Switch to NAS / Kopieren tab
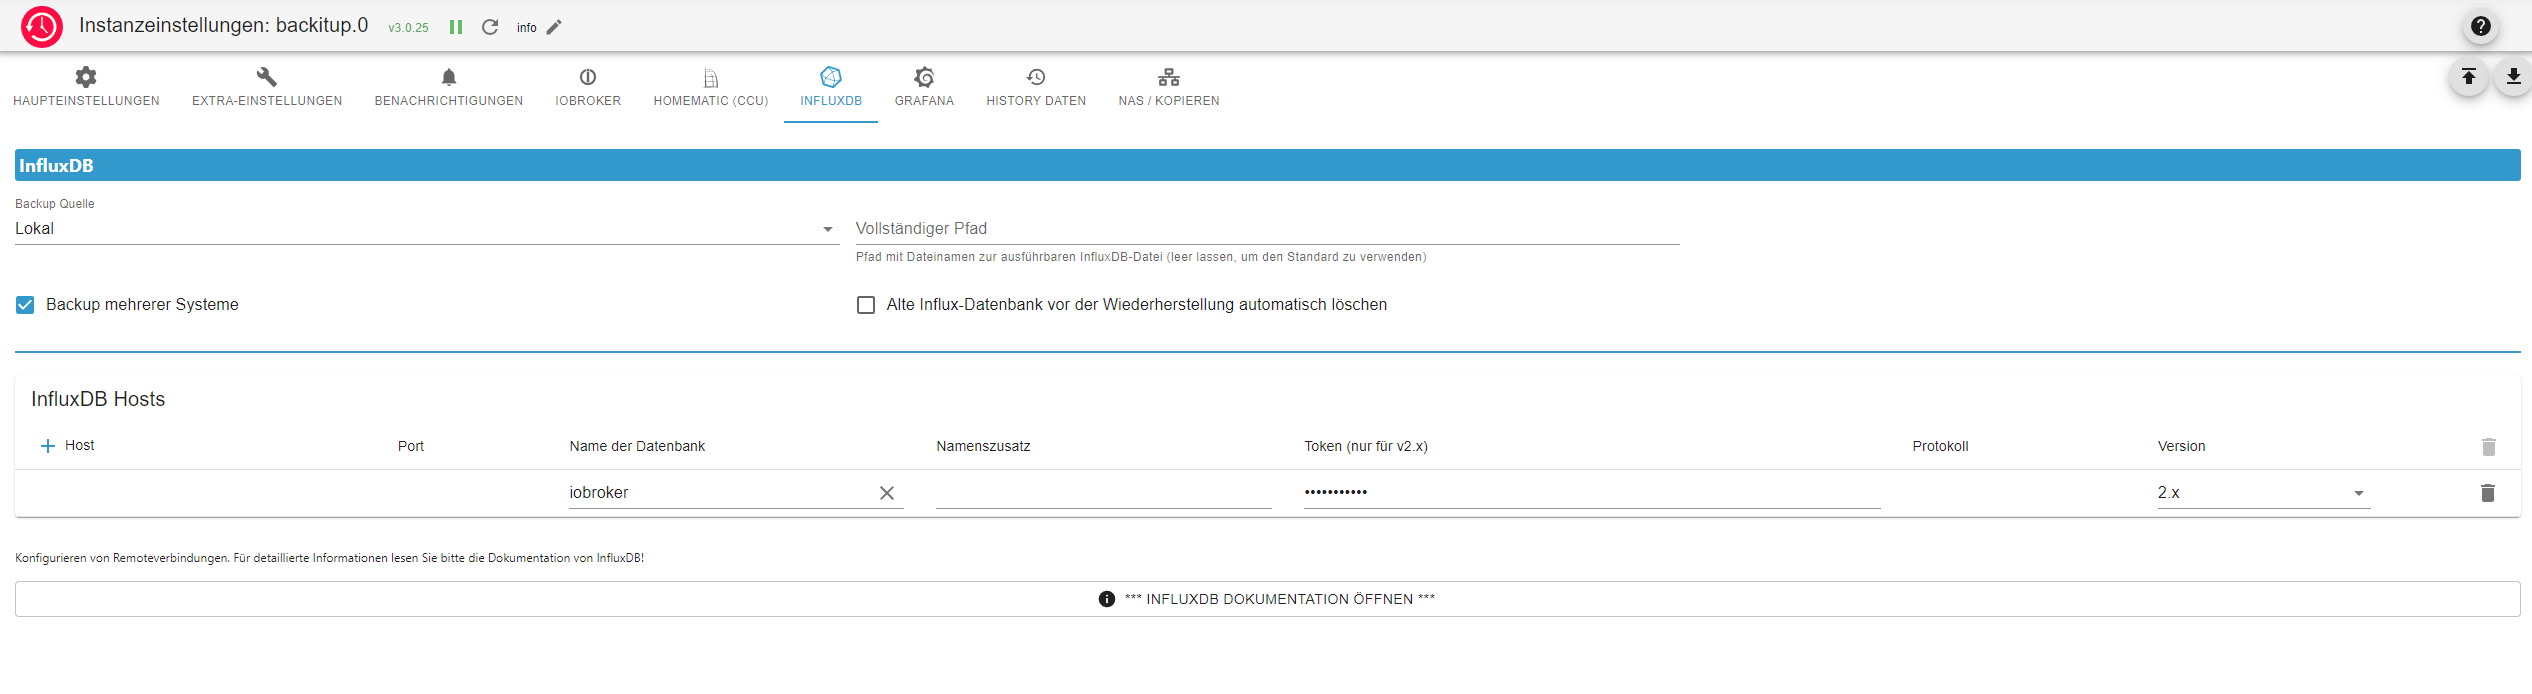 [1169, 87]
